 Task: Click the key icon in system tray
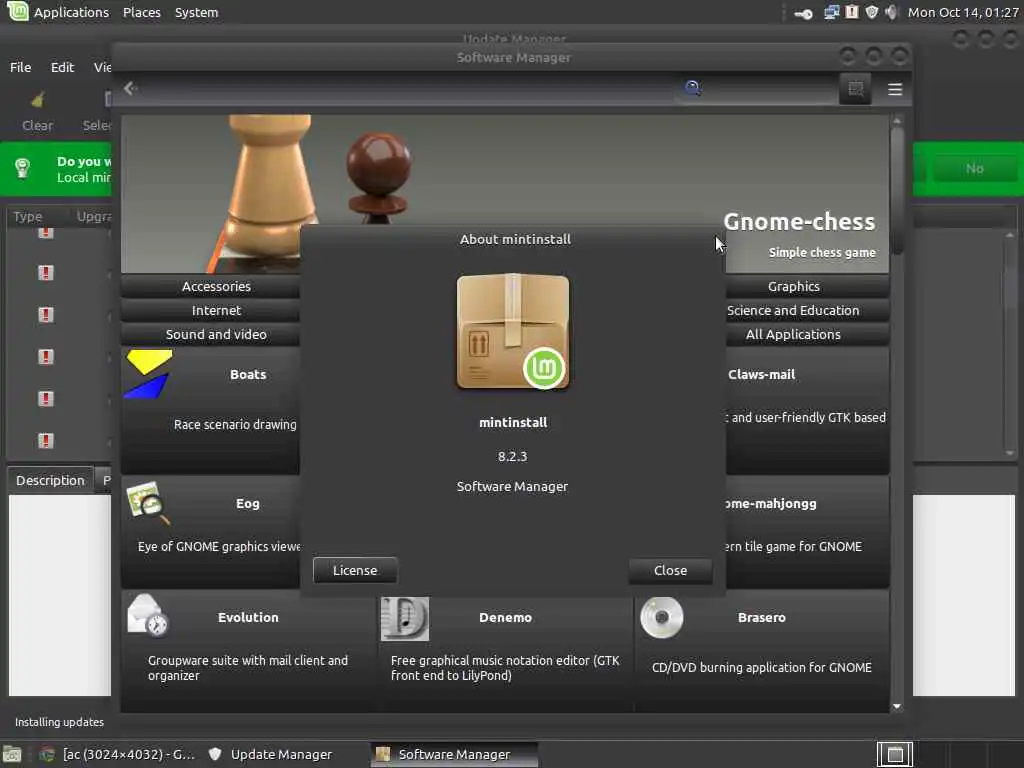point(804,14)
